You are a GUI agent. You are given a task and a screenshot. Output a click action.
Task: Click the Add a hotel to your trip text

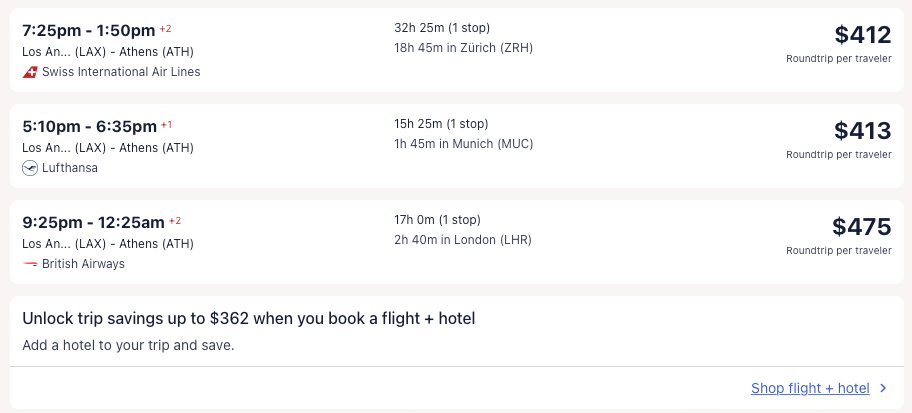pyautogui.click(x=128, y=346)
